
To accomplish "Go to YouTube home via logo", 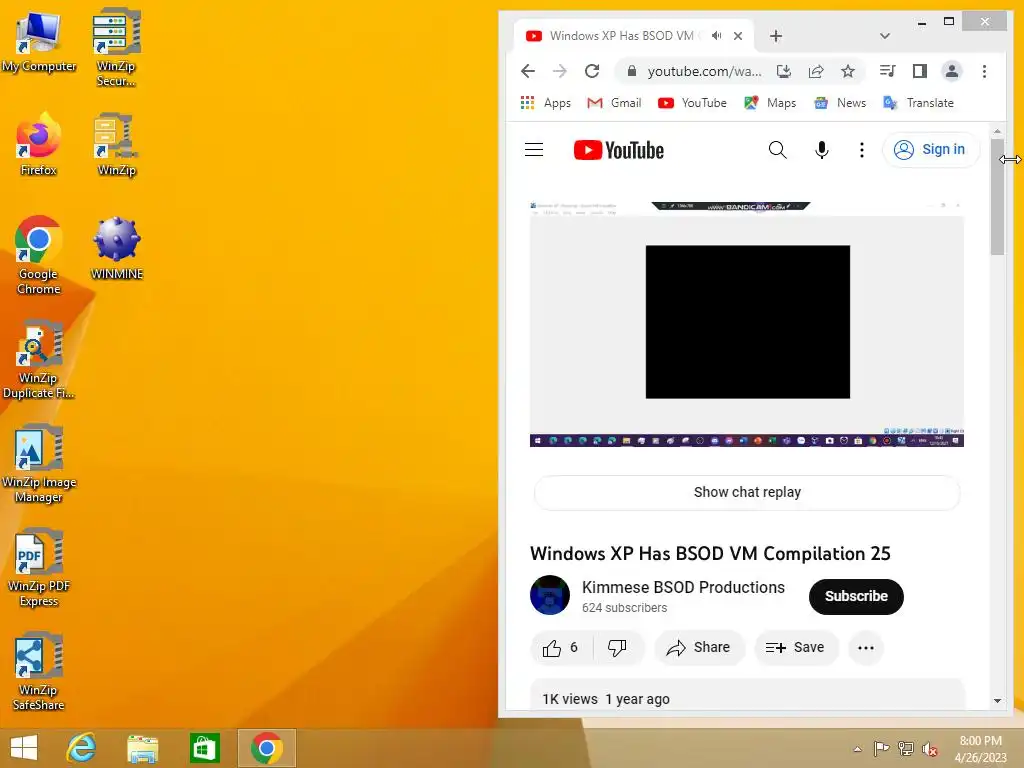I will (618, 150).
